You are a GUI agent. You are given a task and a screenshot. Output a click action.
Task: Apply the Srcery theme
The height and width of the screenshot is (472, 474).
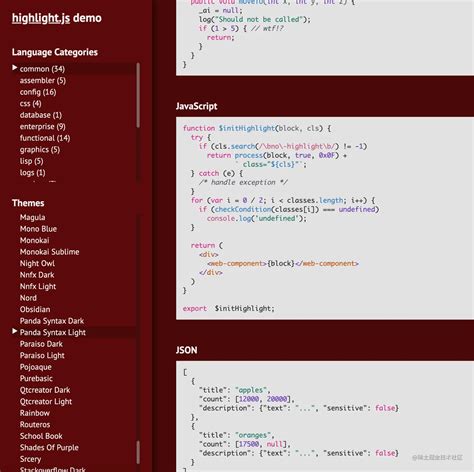pyautogui.click(x=30, y=459)
